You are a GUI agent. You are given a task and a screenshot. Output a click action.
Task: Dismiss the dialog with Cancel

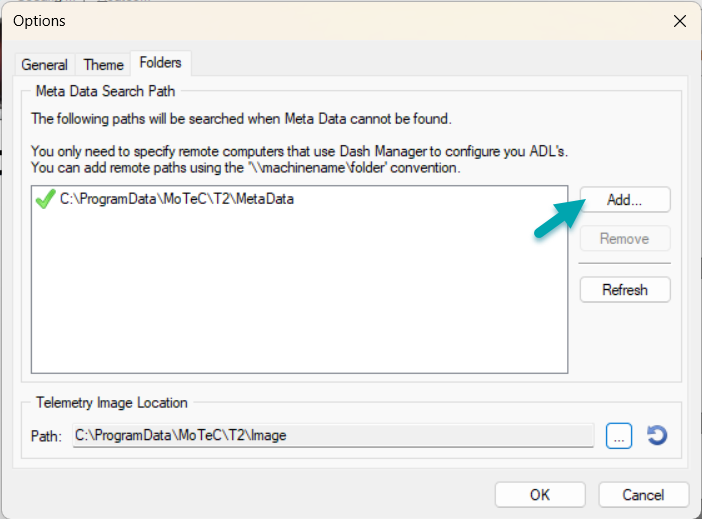coord(643,495)
